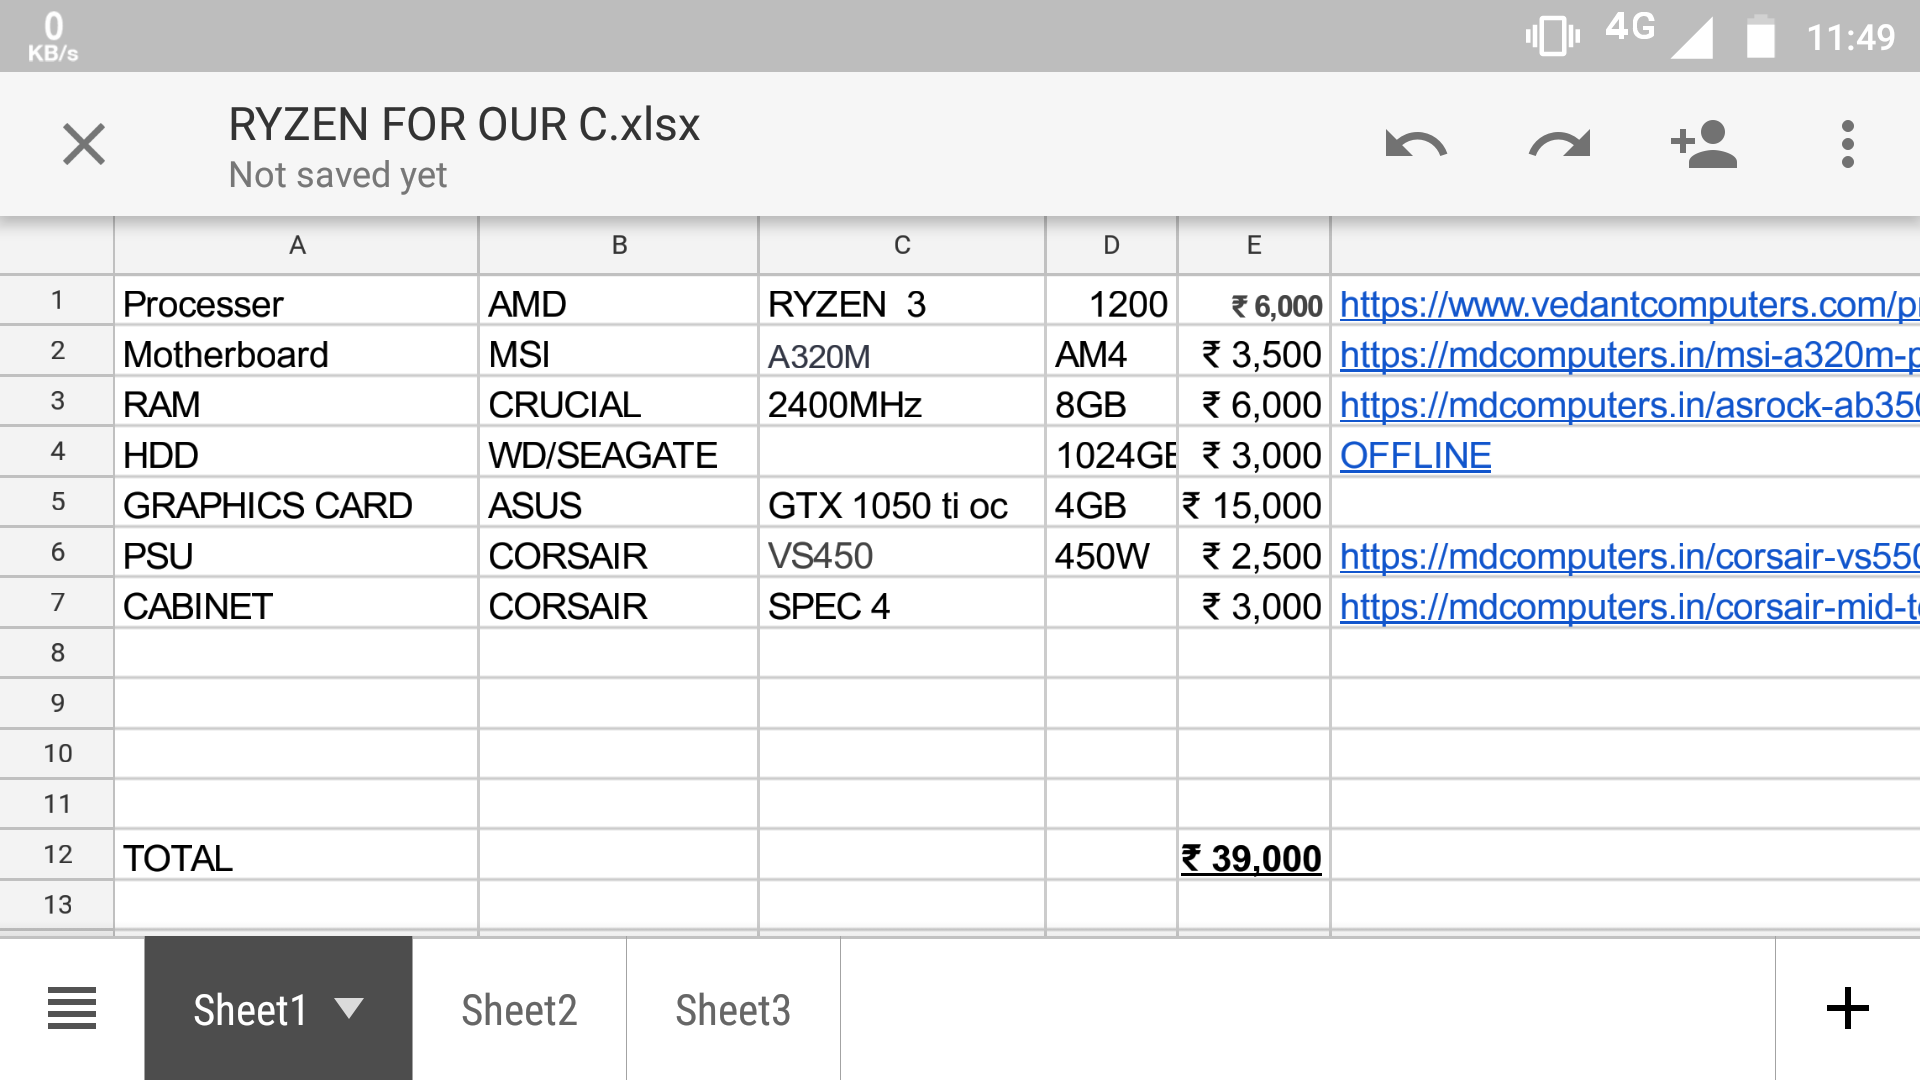
Task: Select the '₹ 3,500' price cell
Action: coord(1254,350)
